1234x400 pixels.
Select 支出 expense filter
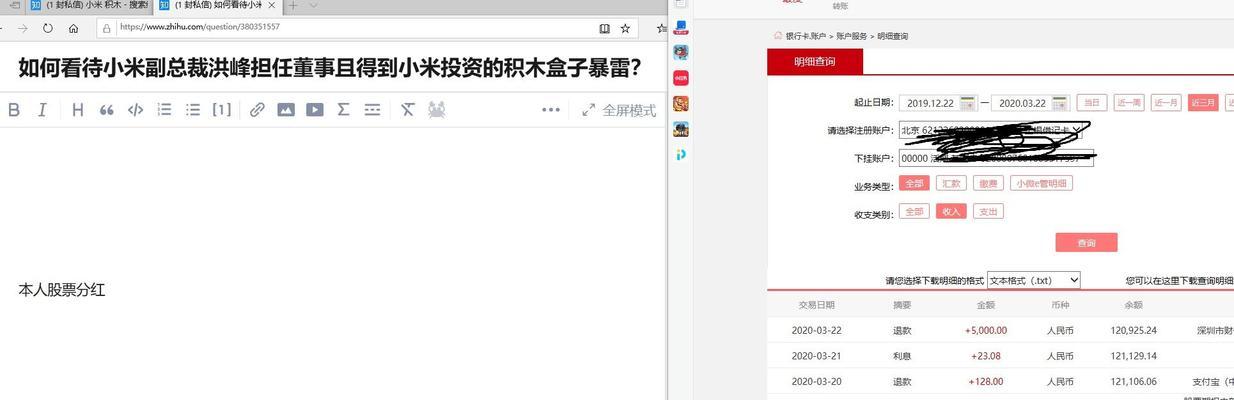[988, 211]
